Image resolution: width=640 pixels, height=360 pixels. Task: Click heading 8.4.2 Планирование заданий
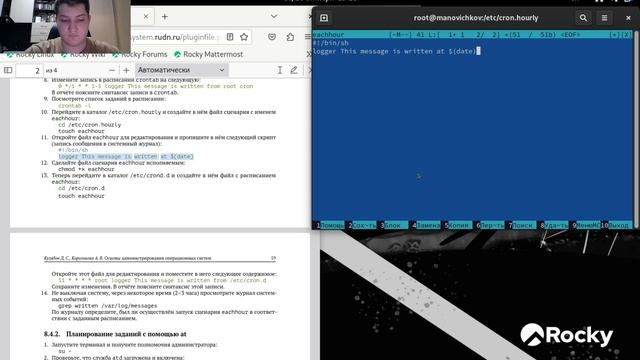pyautogui.click(x=115, y=334)
